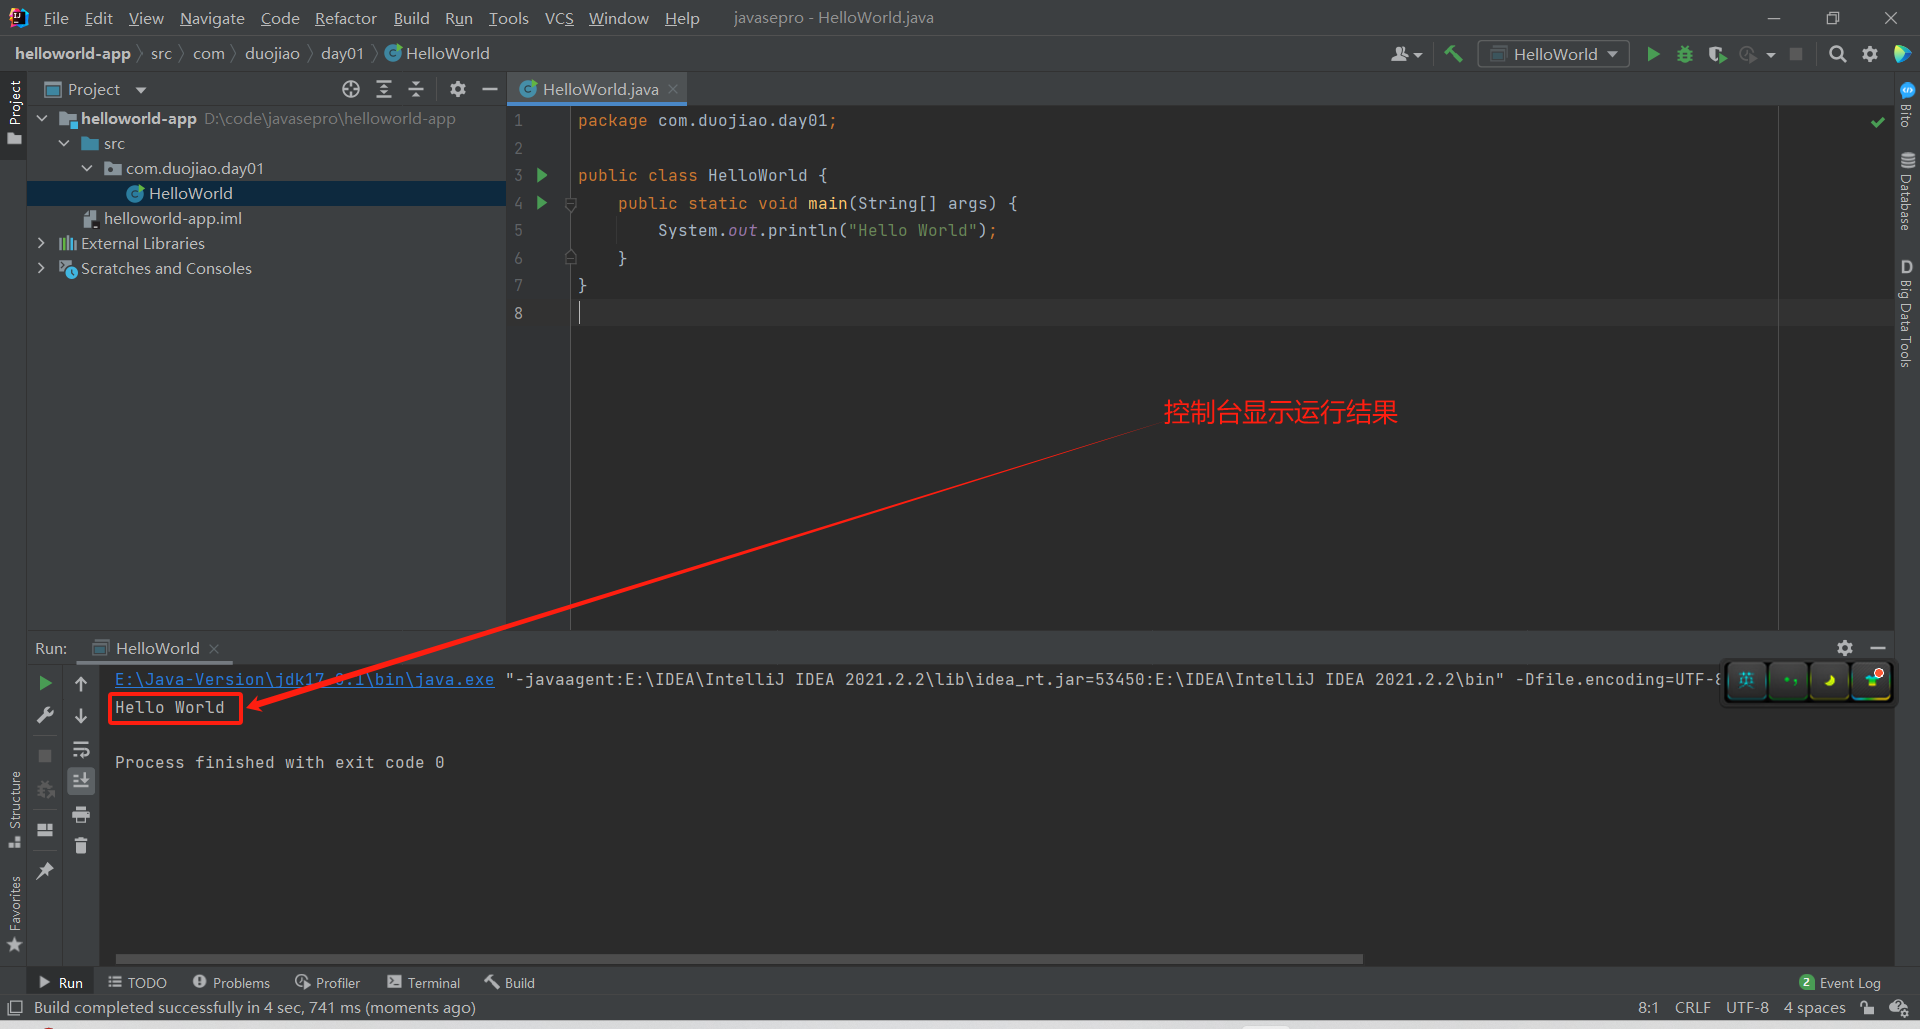Collapse com.duojiao.day01 package node
This screenshot has height=1029, width=1920.
point(87,168)
